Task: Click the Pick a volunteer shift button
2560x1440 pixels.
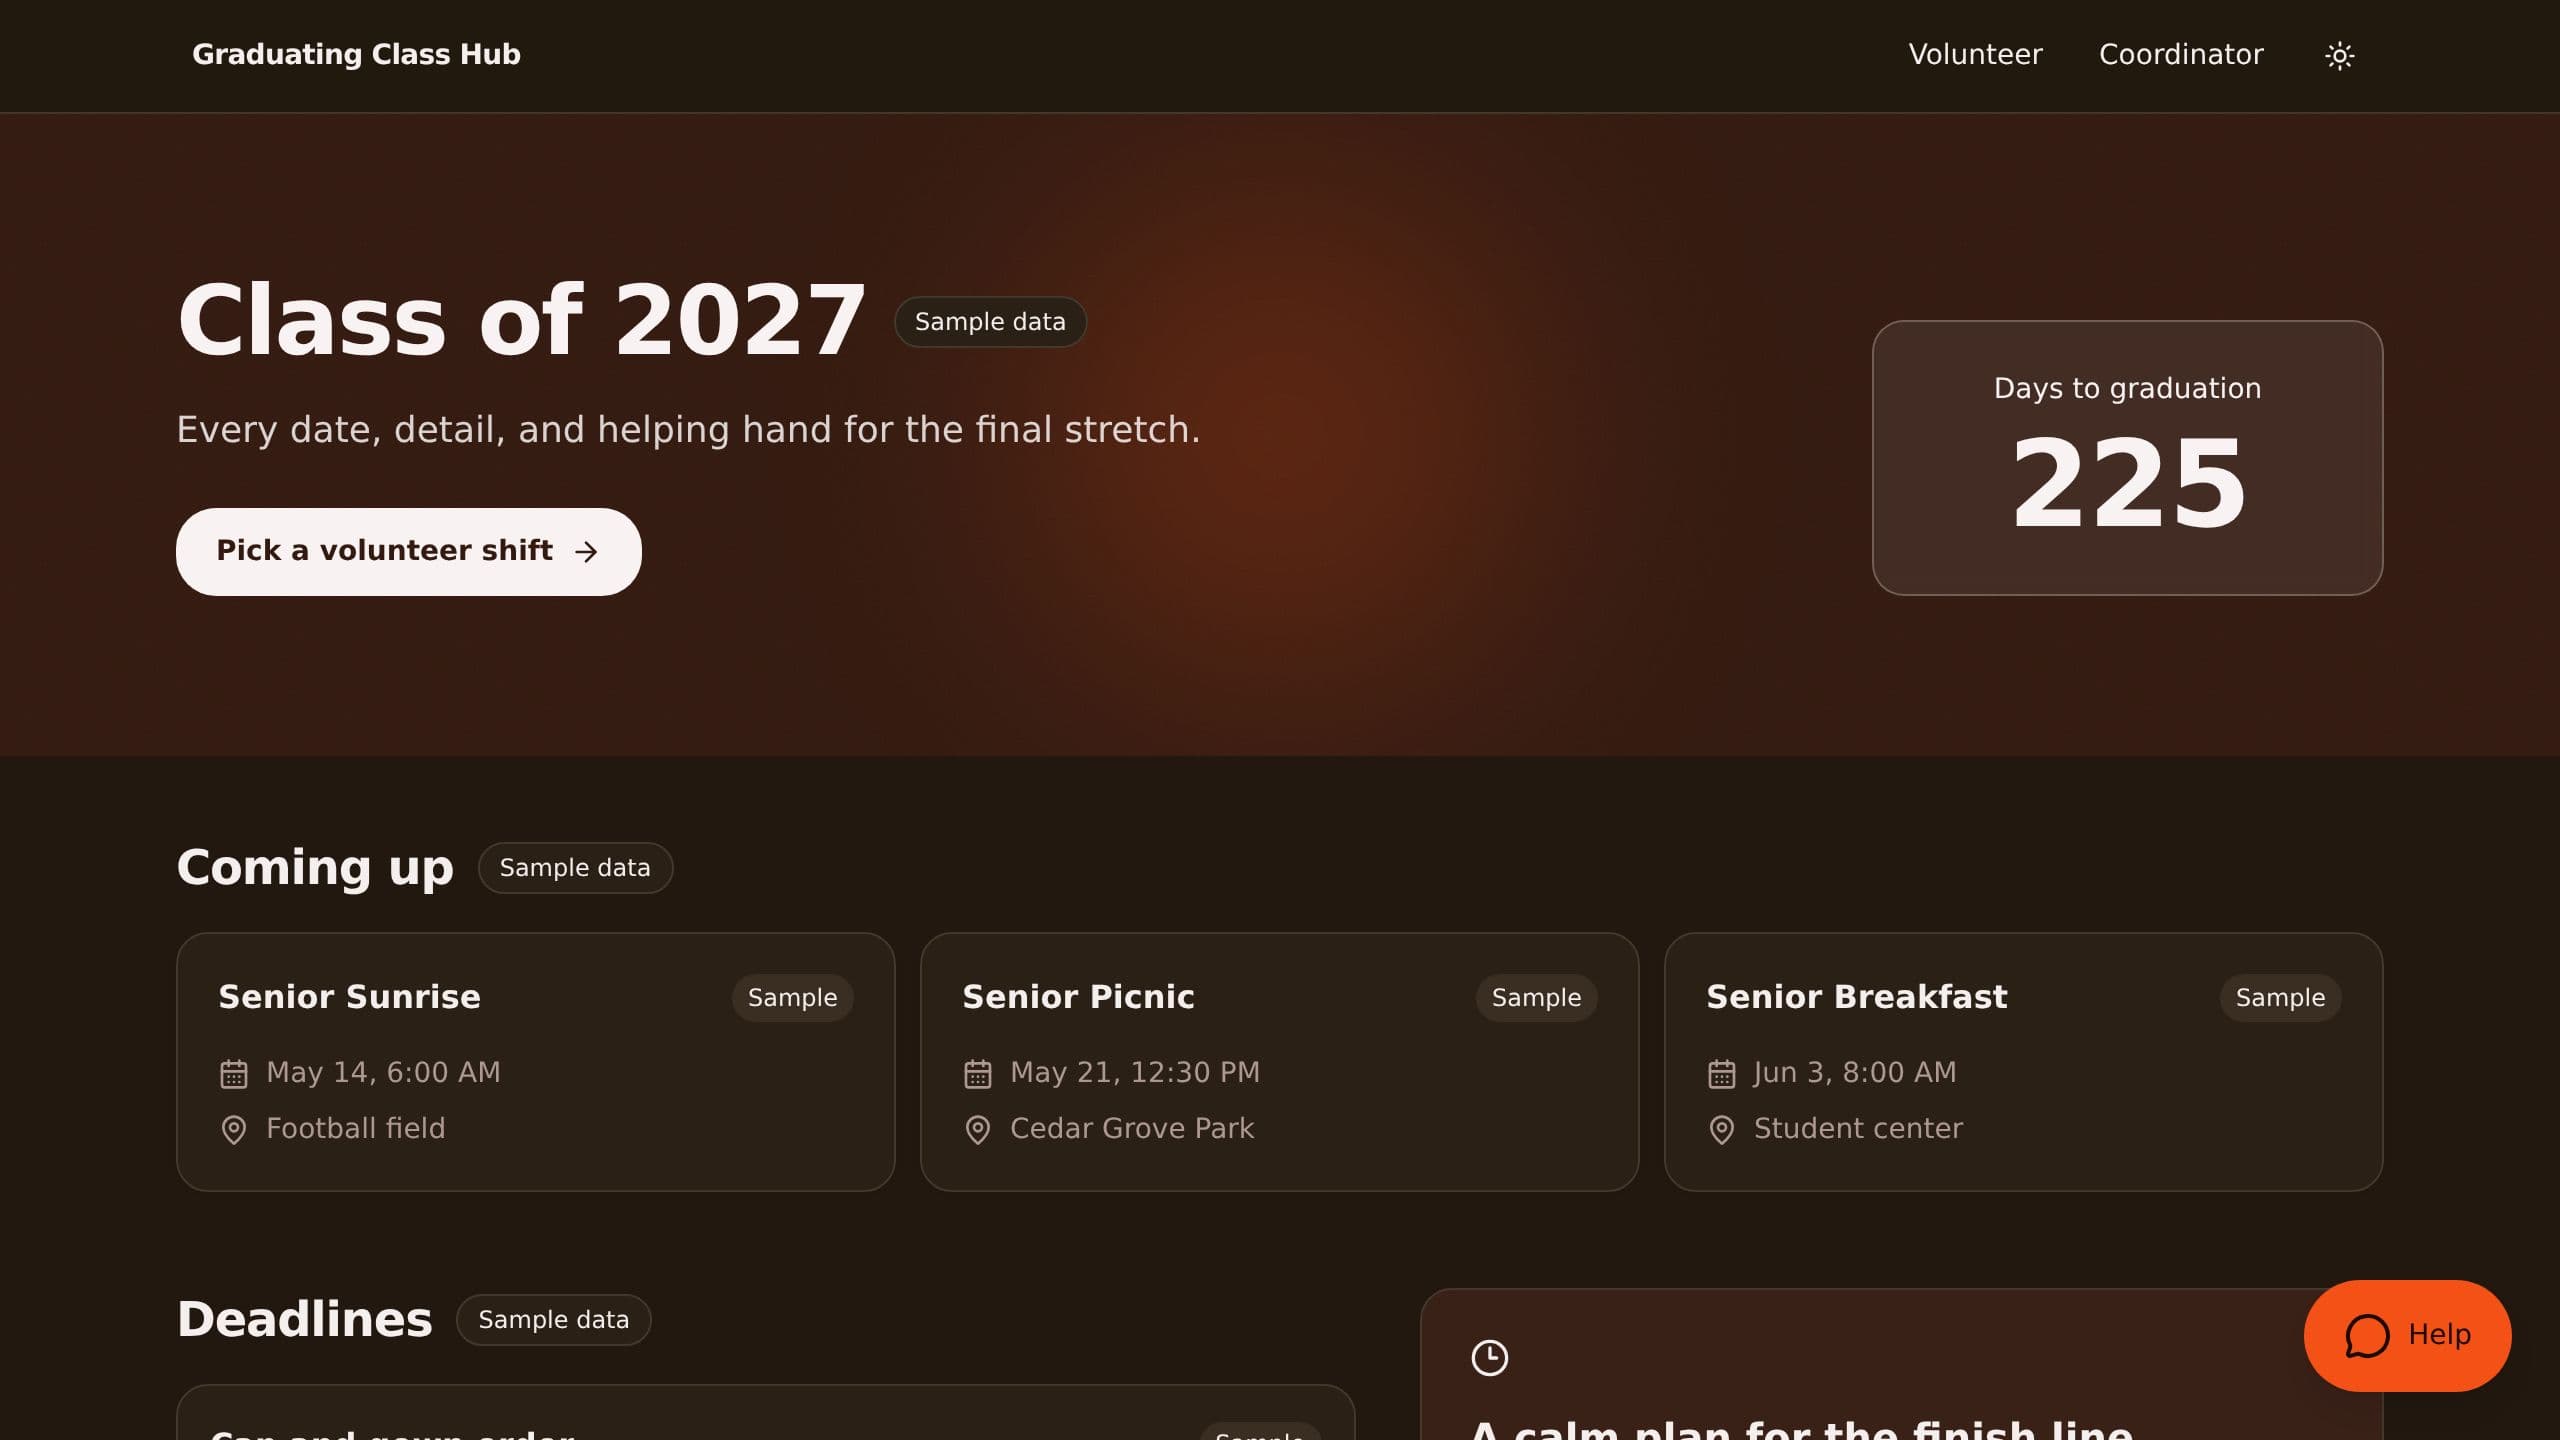Action: click(408, 552)
